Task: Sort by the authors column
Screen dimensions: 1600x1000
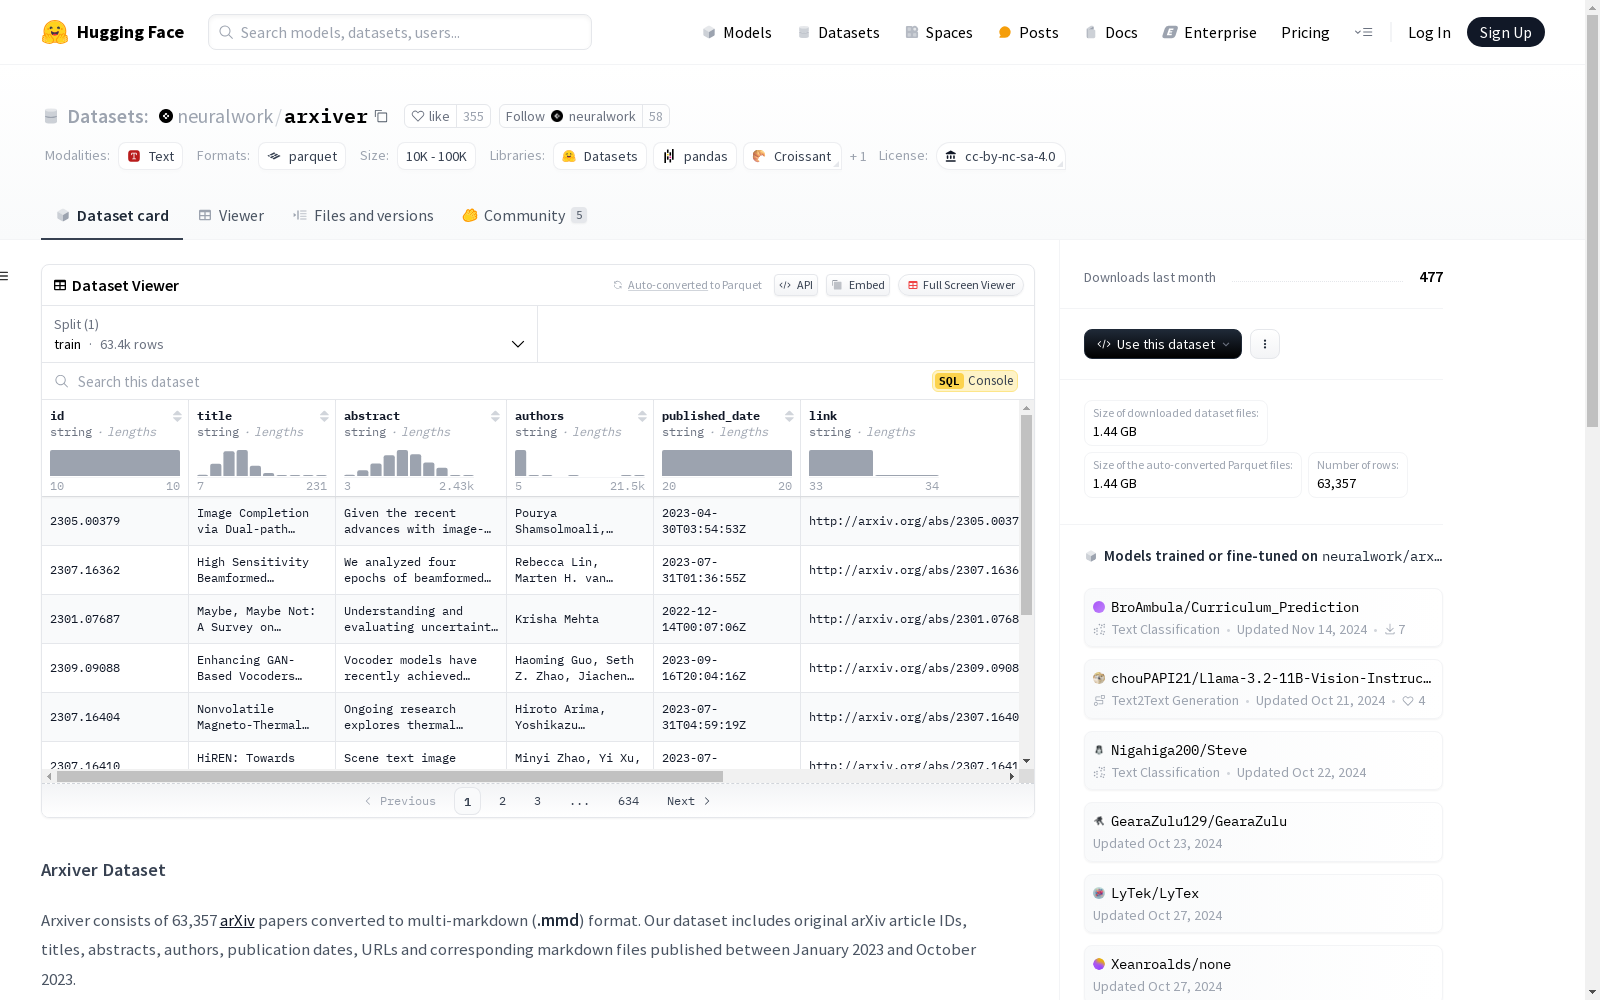Action: coord(642,416)
